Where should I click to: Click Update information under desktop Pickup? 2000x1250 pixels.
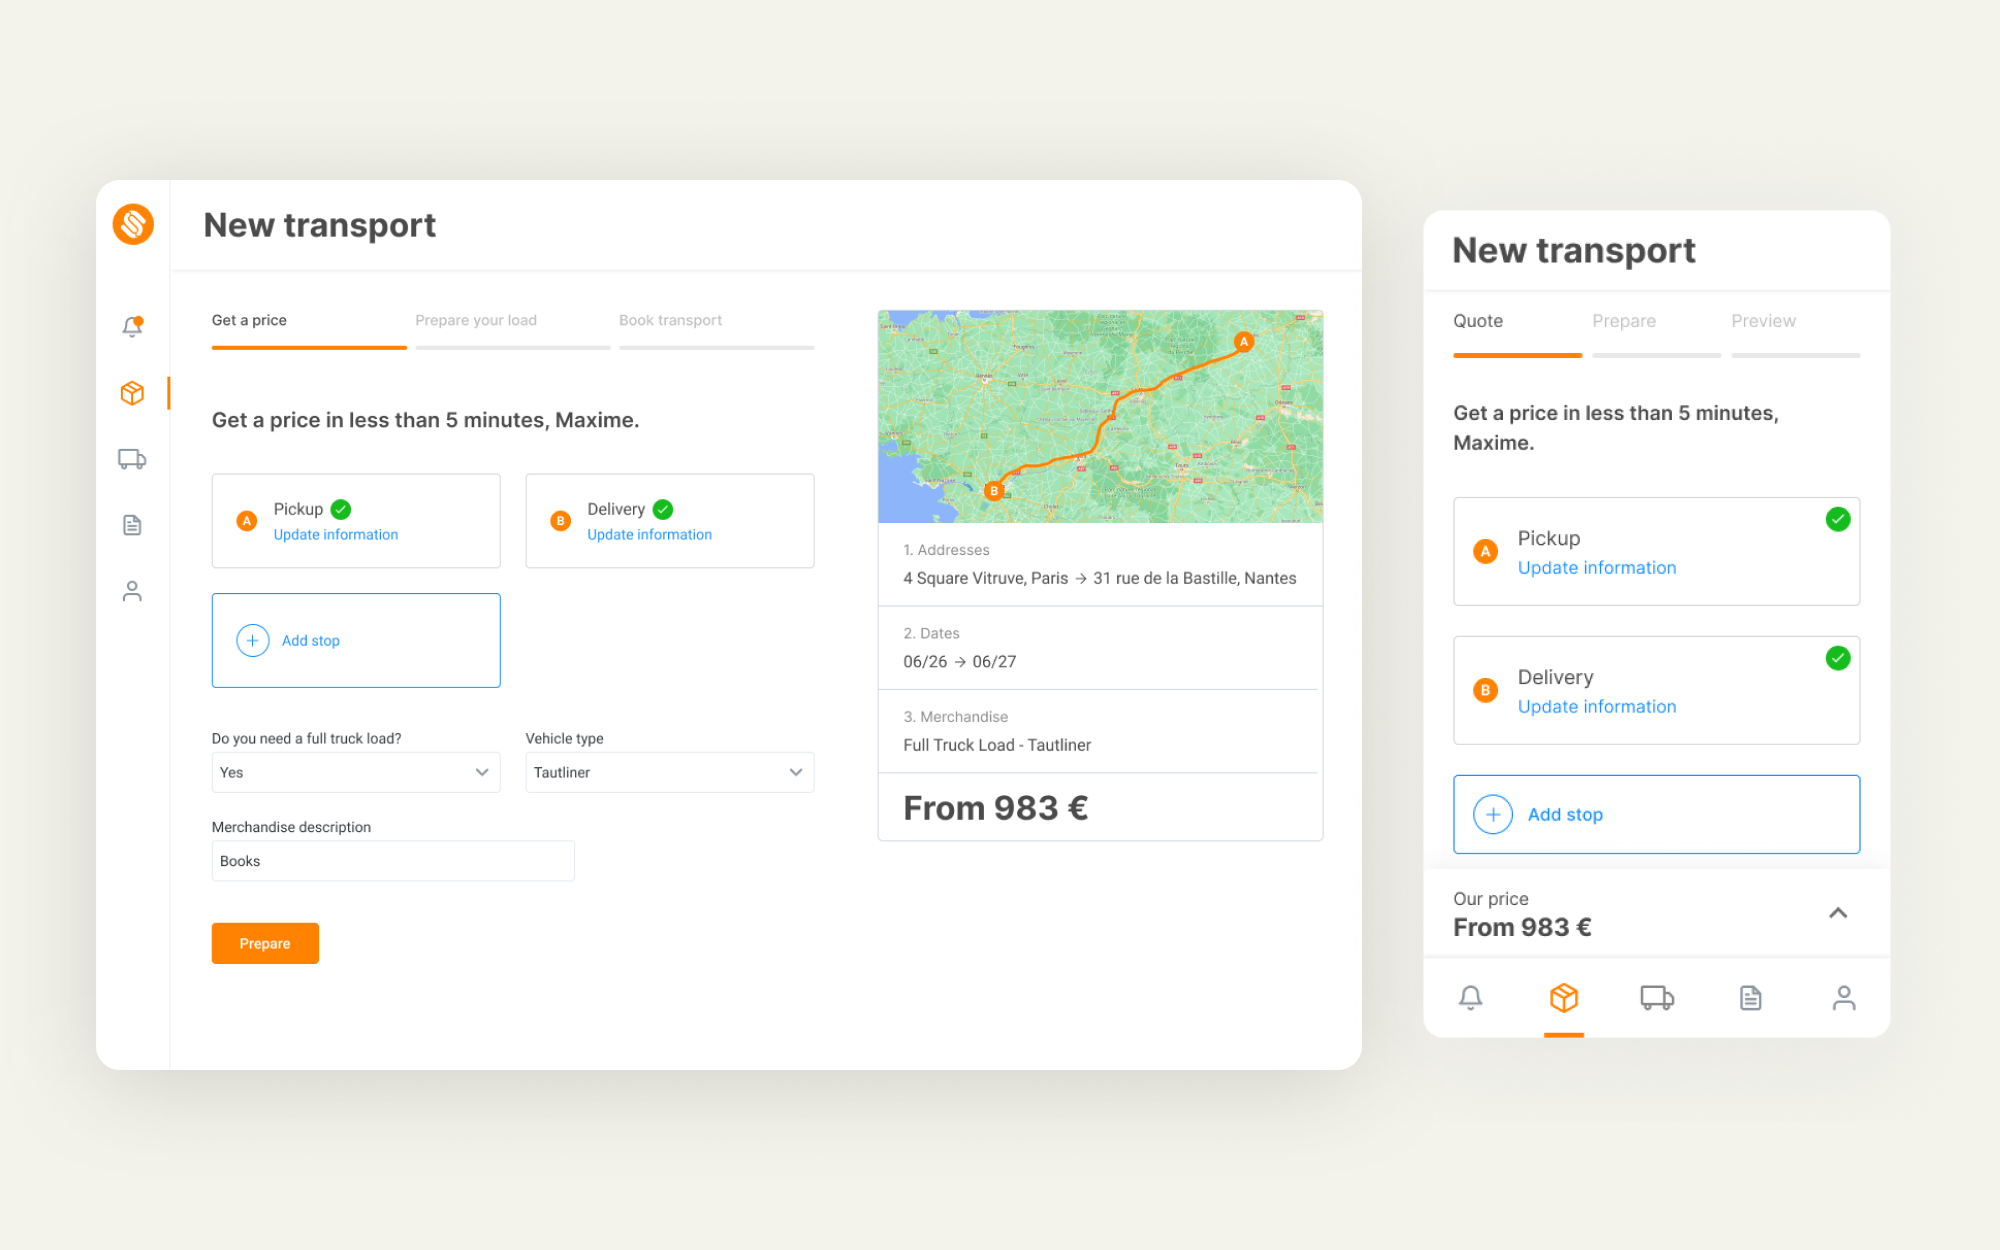336,535
